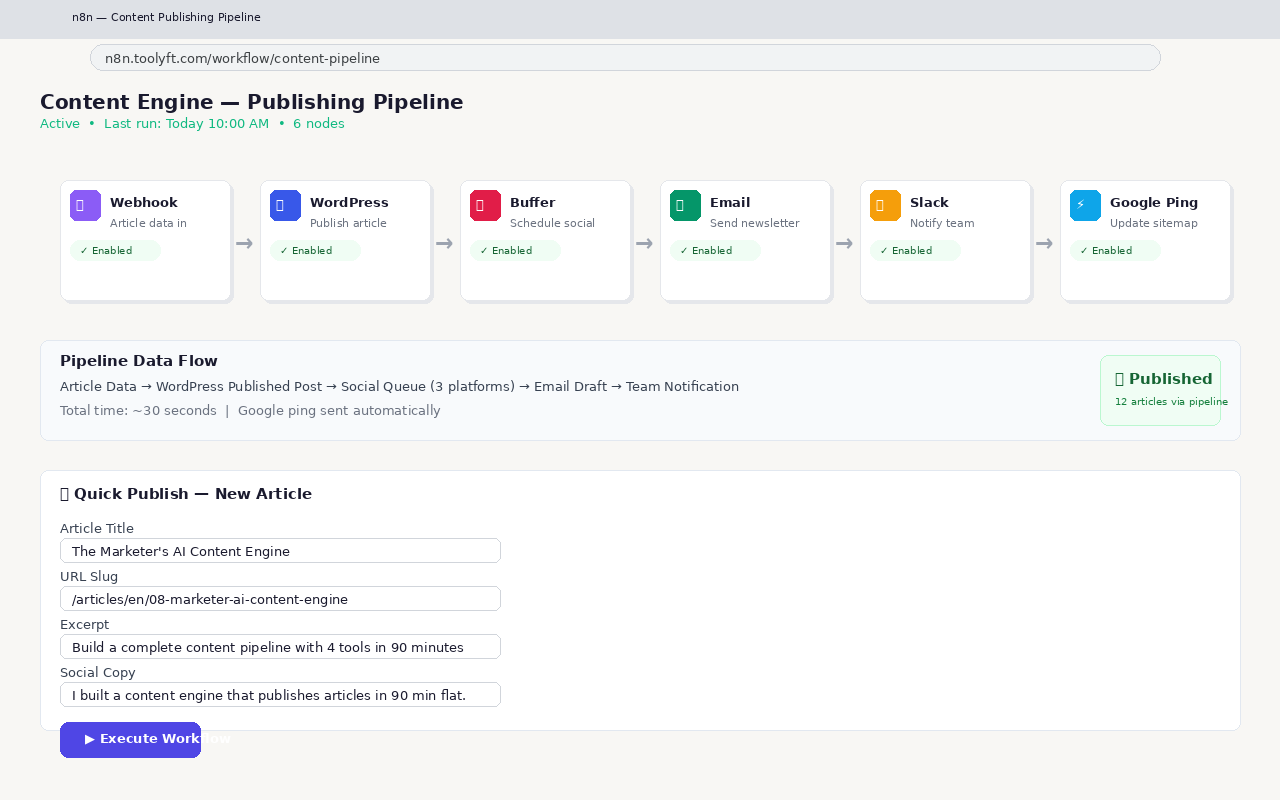Click the 'Schedule social' description
The width and height of the screenshot is (1280, 800).
[552, 224]
